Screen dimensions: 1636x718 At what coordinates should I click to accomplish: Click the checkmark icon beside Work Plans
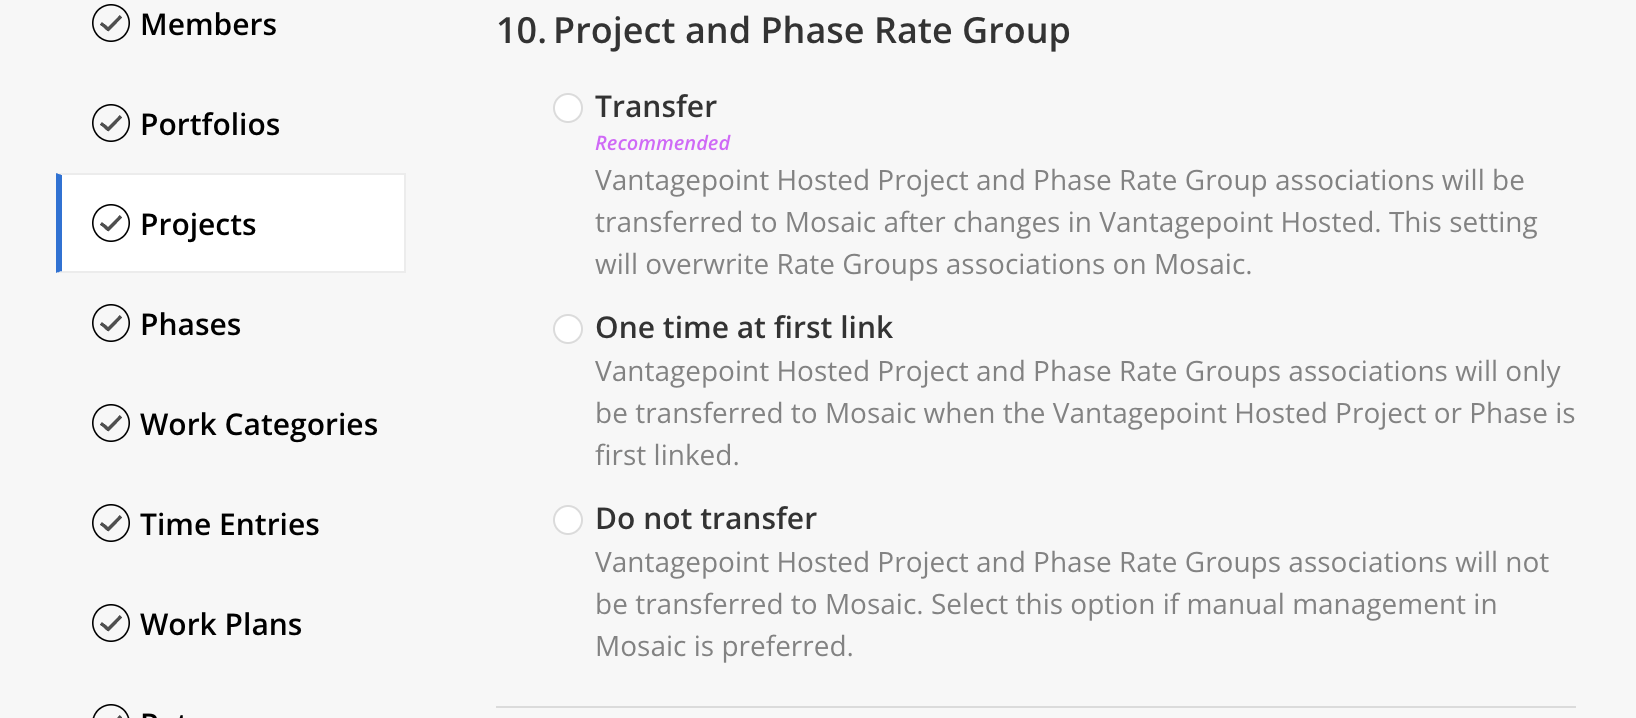(111, 623)
